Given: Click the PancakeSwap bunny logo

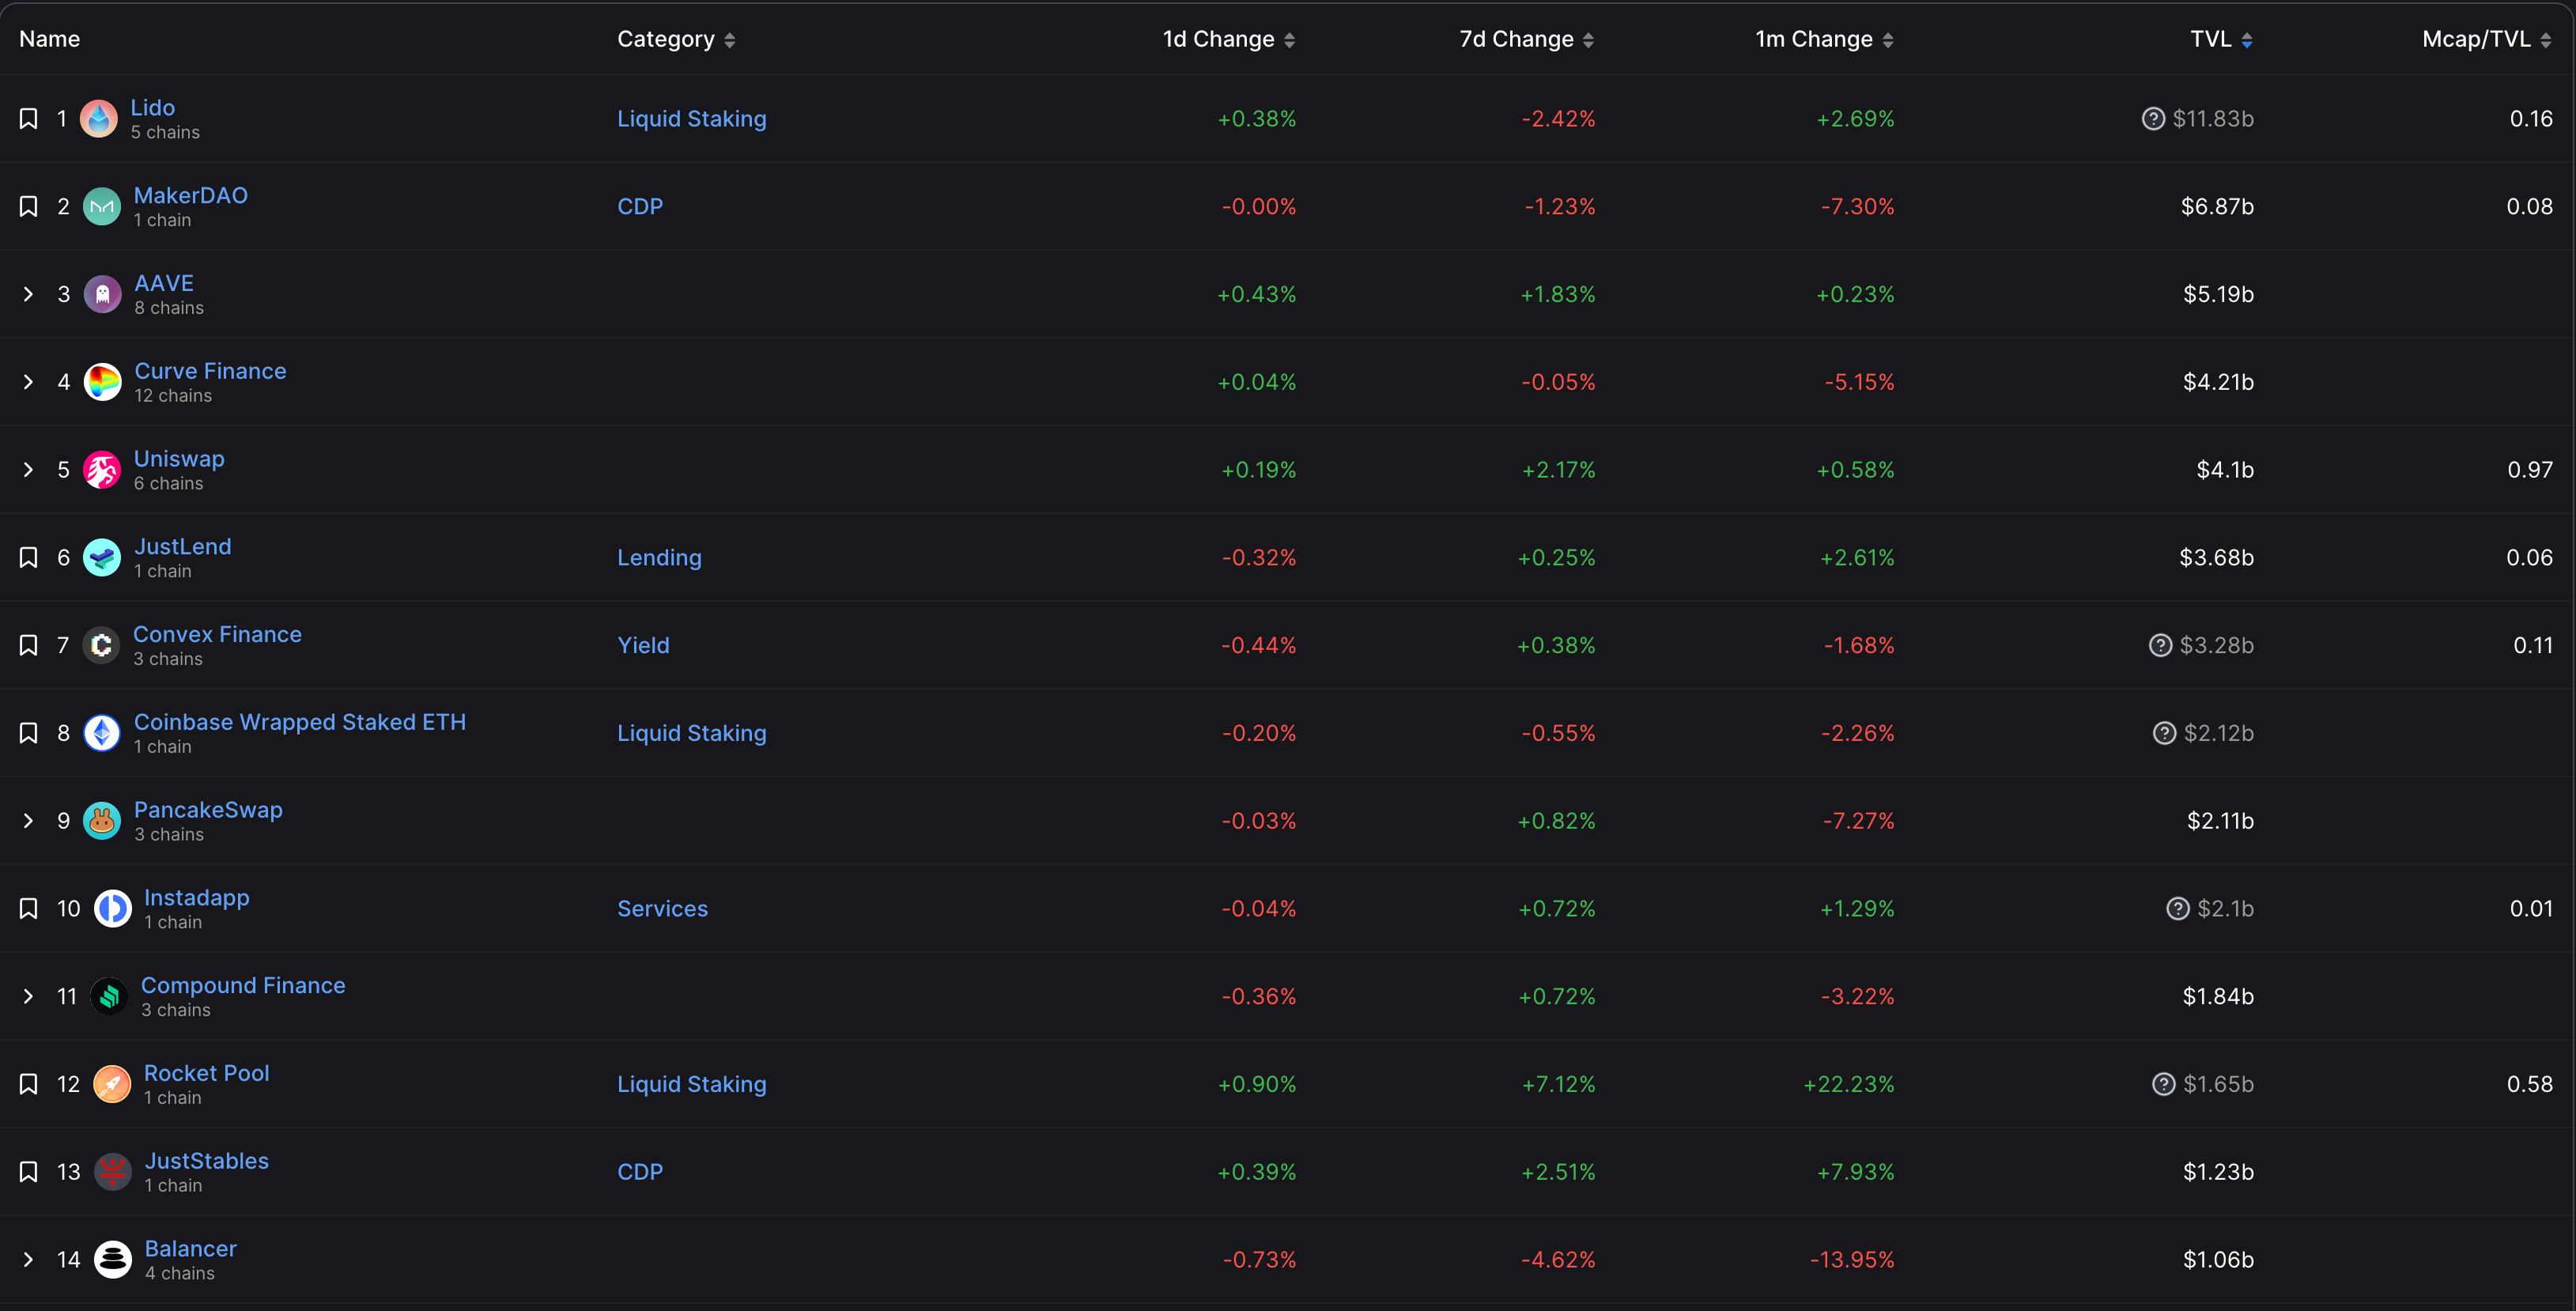Looking at the screenshot, I should pyautogui.click(x=102, y=821).
